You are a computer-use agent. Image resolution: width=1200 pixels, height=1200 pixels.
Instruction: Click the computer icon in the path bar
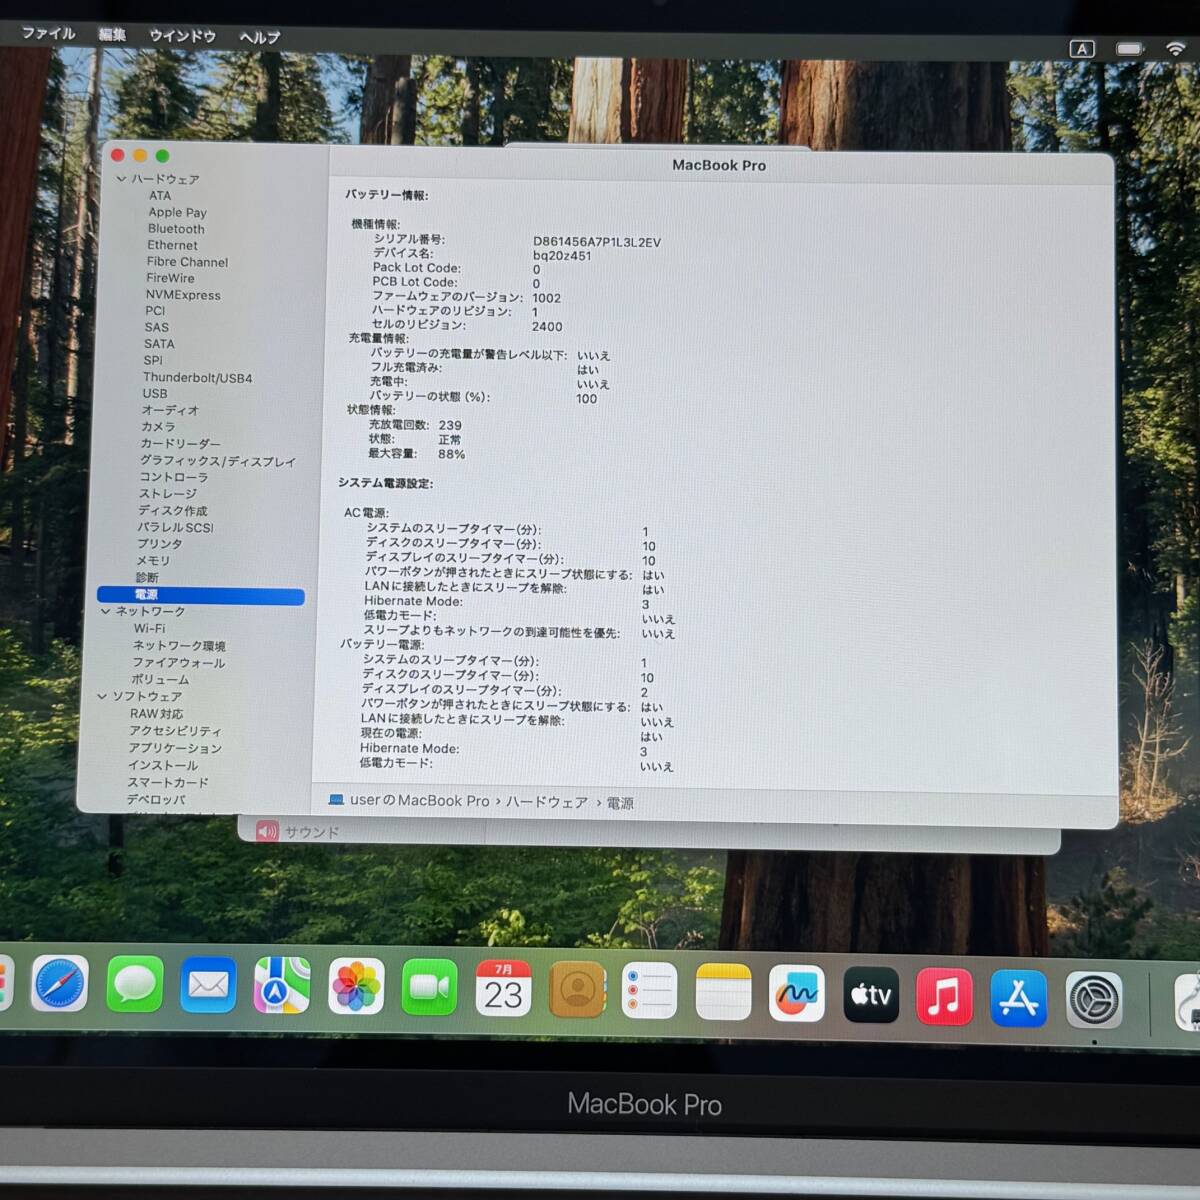click(x=336, y=800)
